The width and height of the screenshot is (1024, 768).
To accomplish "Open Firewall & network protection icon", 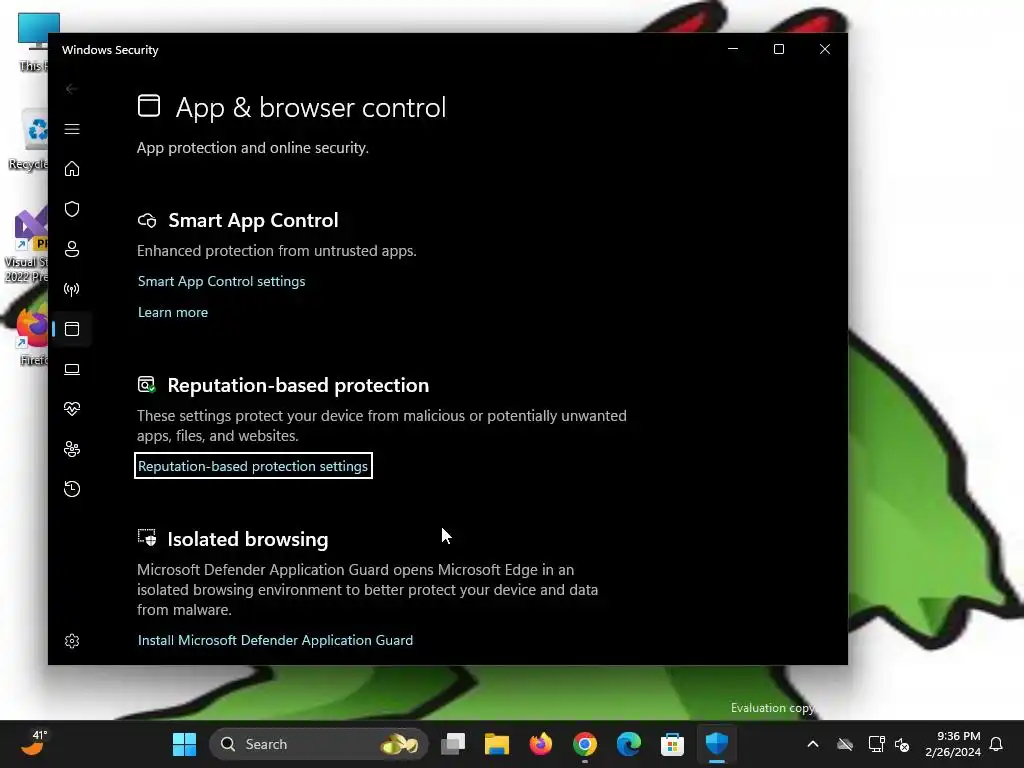I will [x=72, y=289].
